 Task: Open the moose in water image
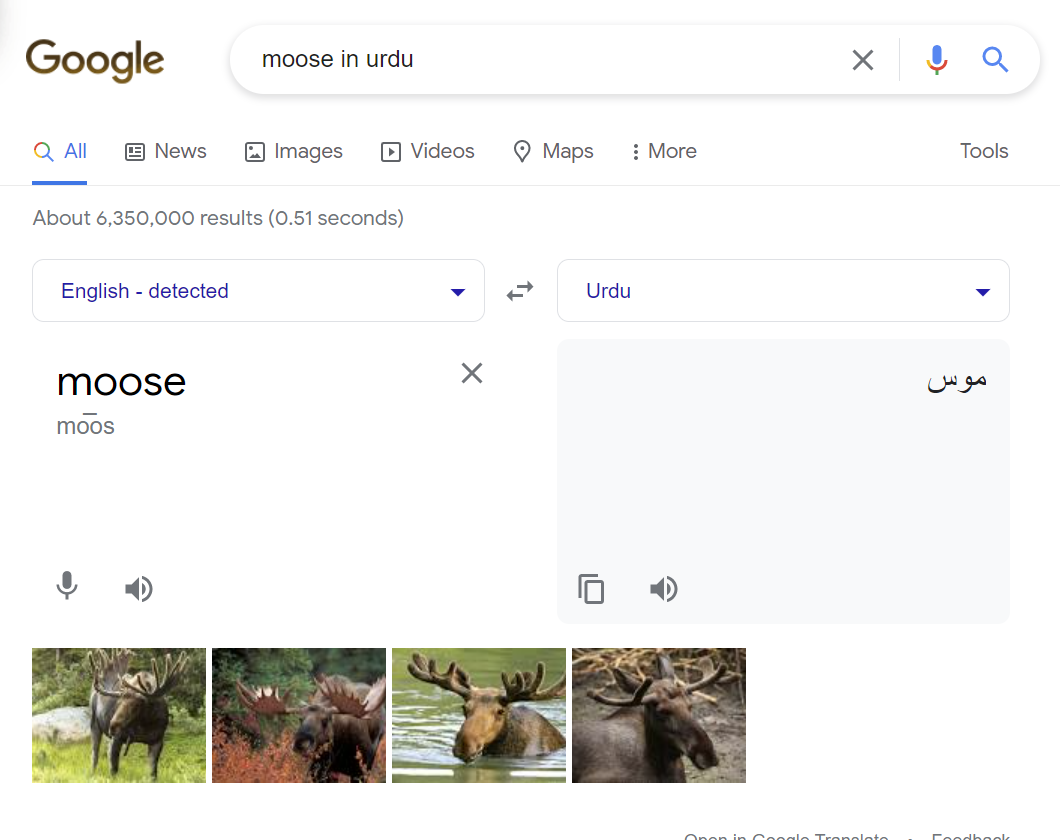click(479, 716)
